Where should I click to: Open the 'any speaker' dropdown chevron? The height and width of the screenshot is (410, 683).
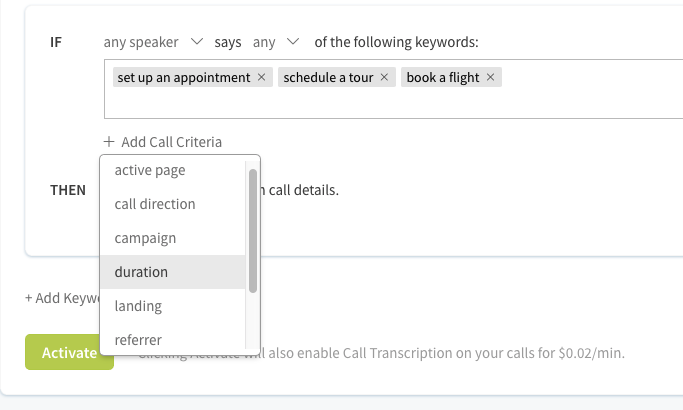197,42
